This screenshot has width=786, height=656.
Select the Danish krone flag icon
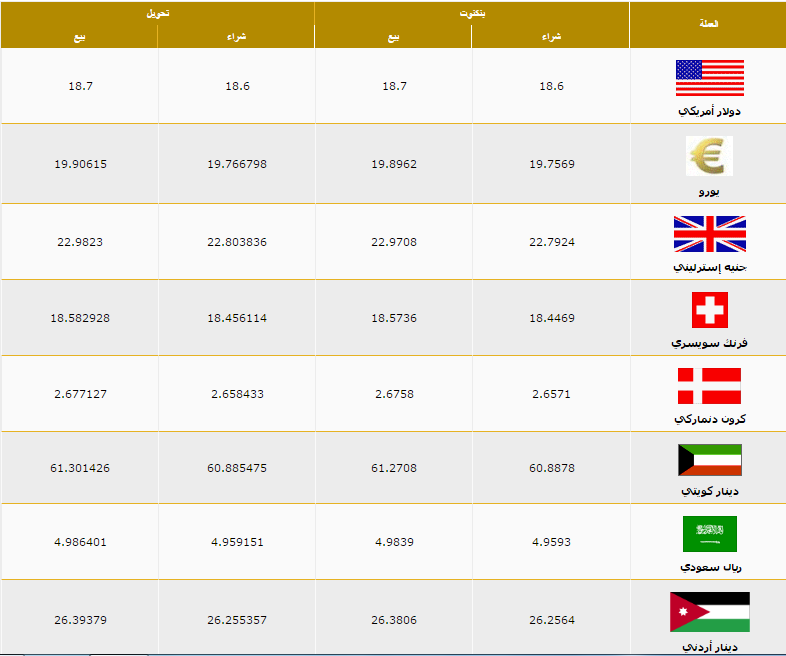pyautogui.click(x=709, y=386)
